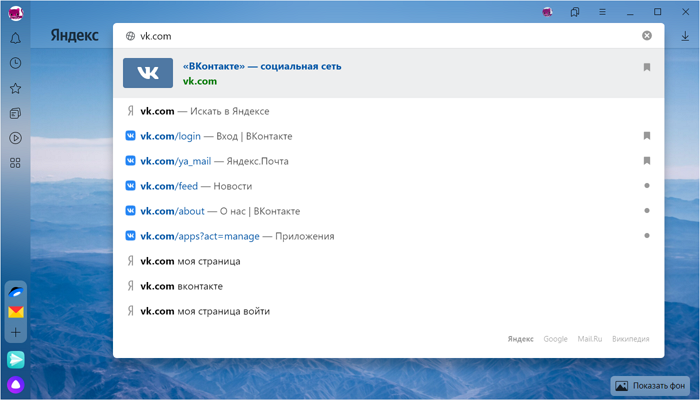Image resolution: width=700 pixels, height=400 pixels.
Task: Activate Alice voice assistant icon
Action: point(16,385)
